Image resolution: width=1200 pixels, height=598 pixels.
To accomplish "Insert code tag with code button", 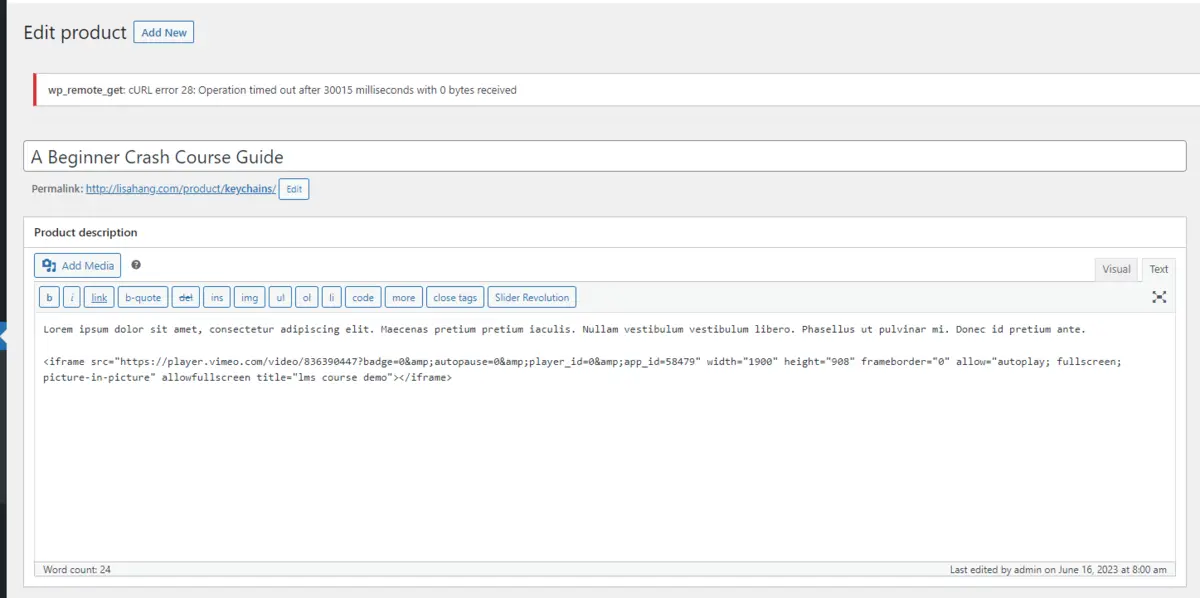I will [363, 297].
